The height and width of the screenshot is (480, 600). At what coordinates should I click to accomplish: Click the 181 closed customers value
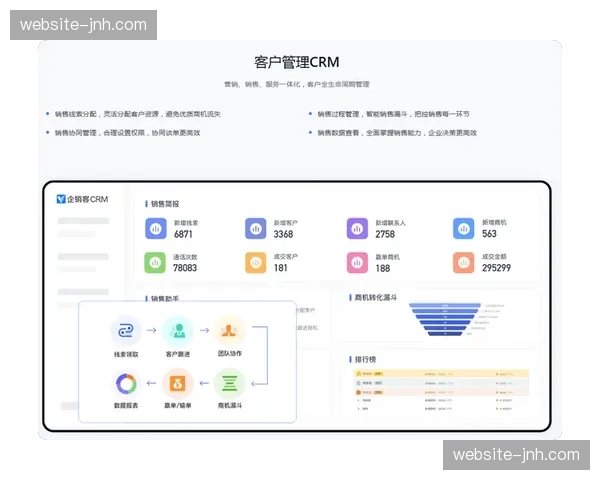(280, 268)
